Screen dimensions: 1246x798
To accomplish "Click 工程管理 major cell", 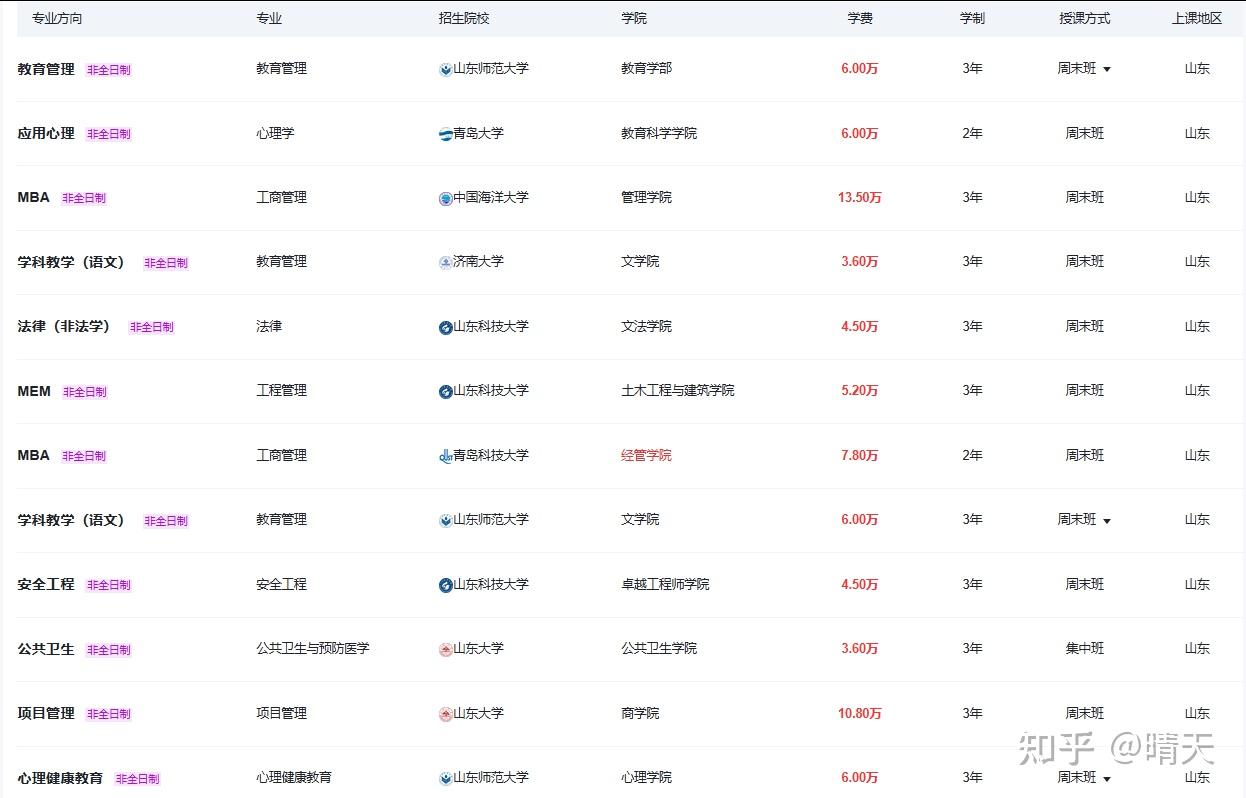I will (x=281, y=391).
